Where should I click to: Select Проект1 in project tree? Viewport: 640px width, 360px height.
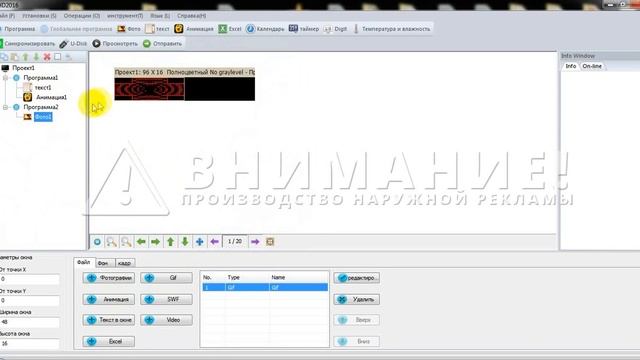pyautogui.click(x=23, y=68)
